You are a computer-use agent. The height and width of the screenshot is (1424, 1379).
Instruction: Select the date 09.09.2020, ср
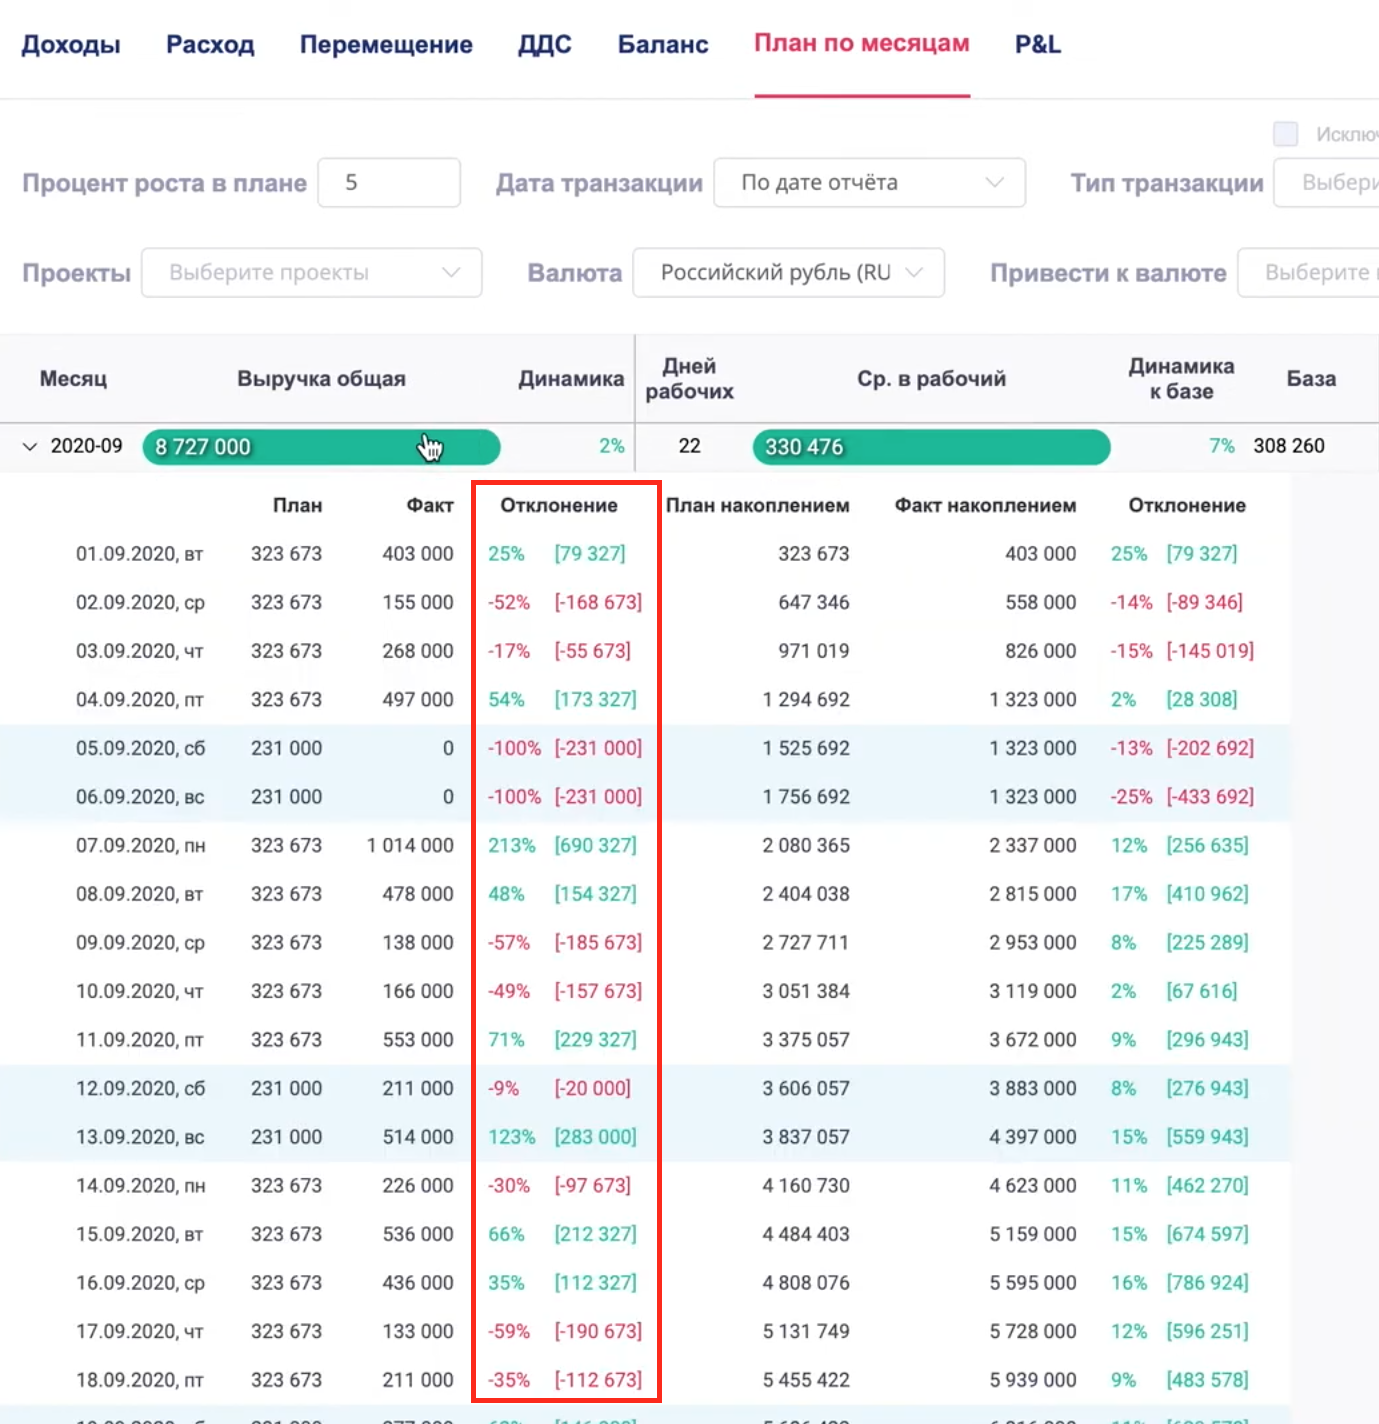pyautogui.click(x=140, y=943)
